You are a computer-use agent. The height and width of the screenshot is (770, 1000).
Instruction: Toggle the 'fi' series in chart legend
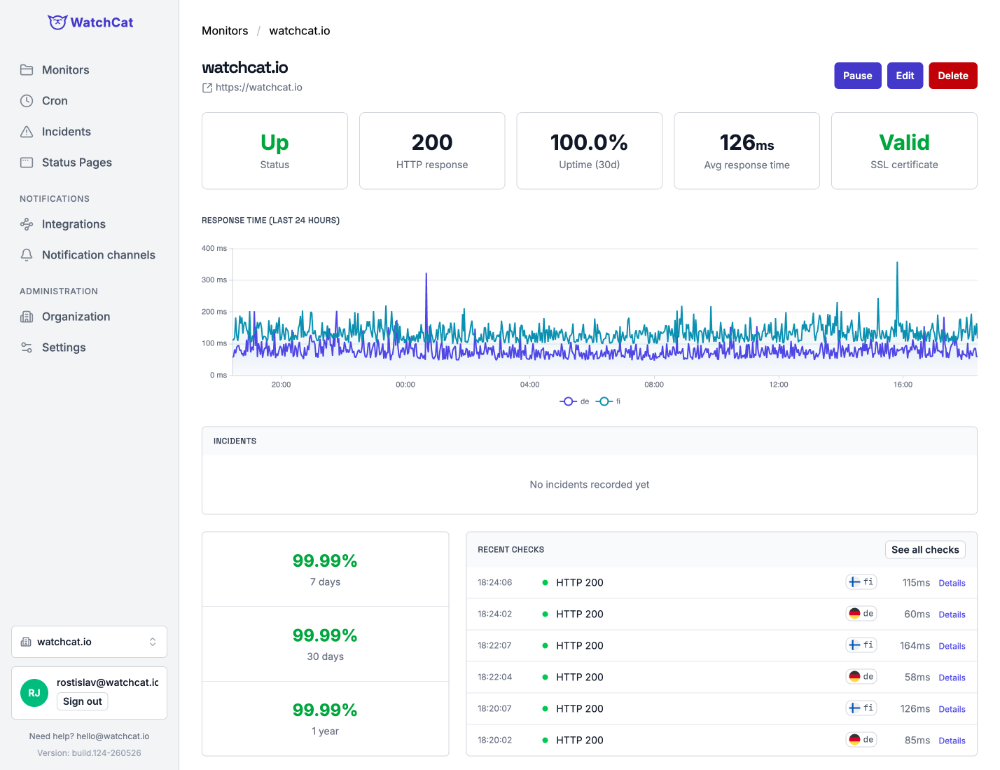pyautogui.click(x=608, y=401)
